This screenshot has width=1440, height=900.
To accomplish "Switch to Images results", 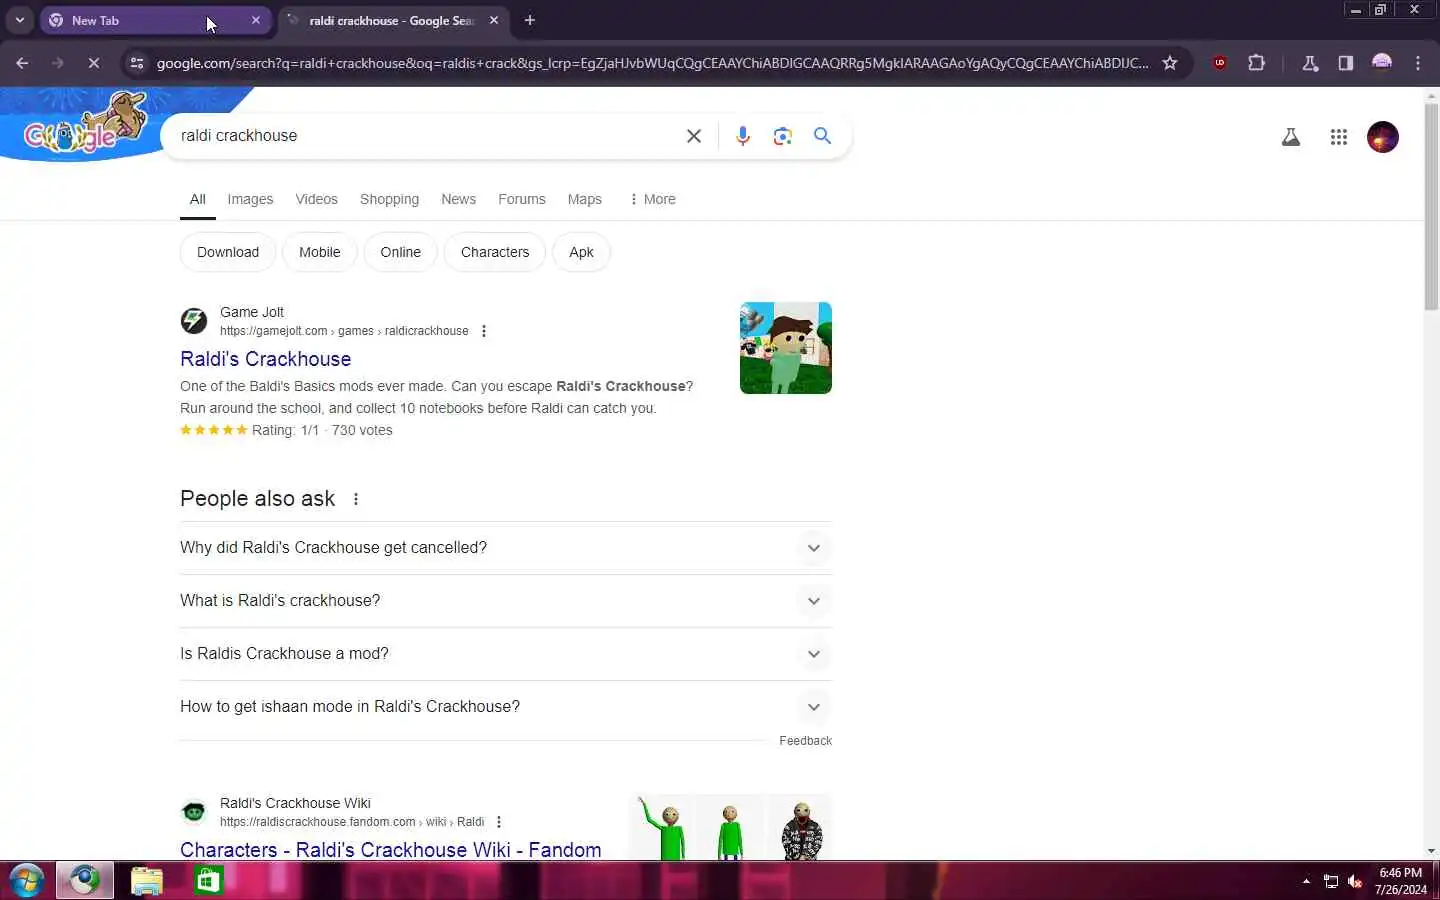I will 250,199.
